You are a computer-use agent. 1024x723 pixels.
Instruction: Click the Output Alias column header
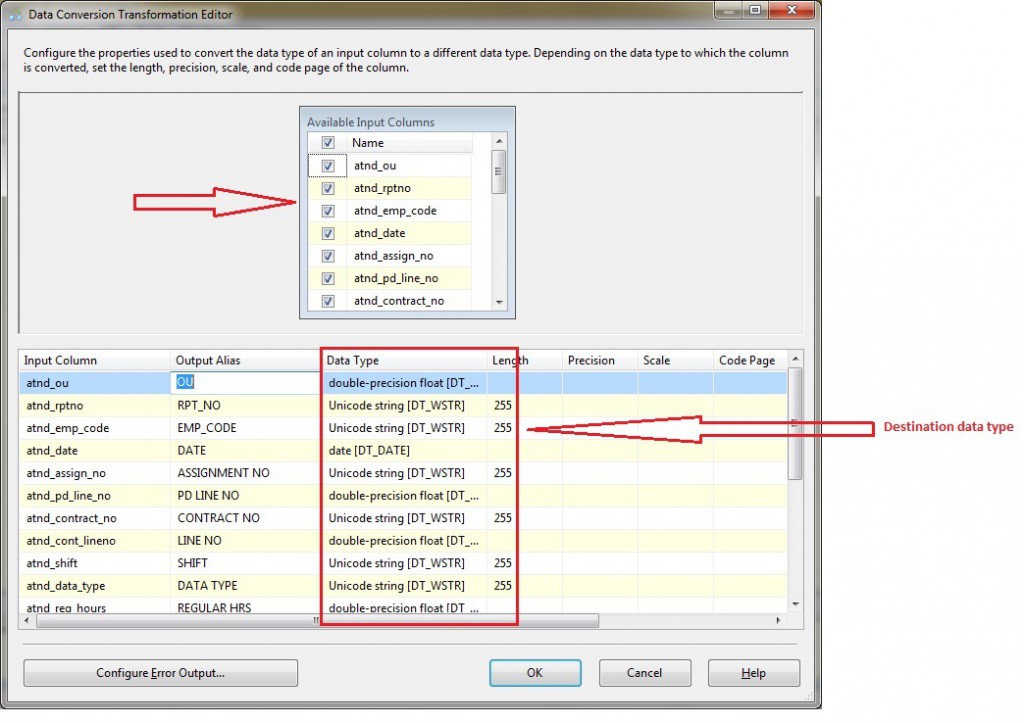click(x=245, y=360)
